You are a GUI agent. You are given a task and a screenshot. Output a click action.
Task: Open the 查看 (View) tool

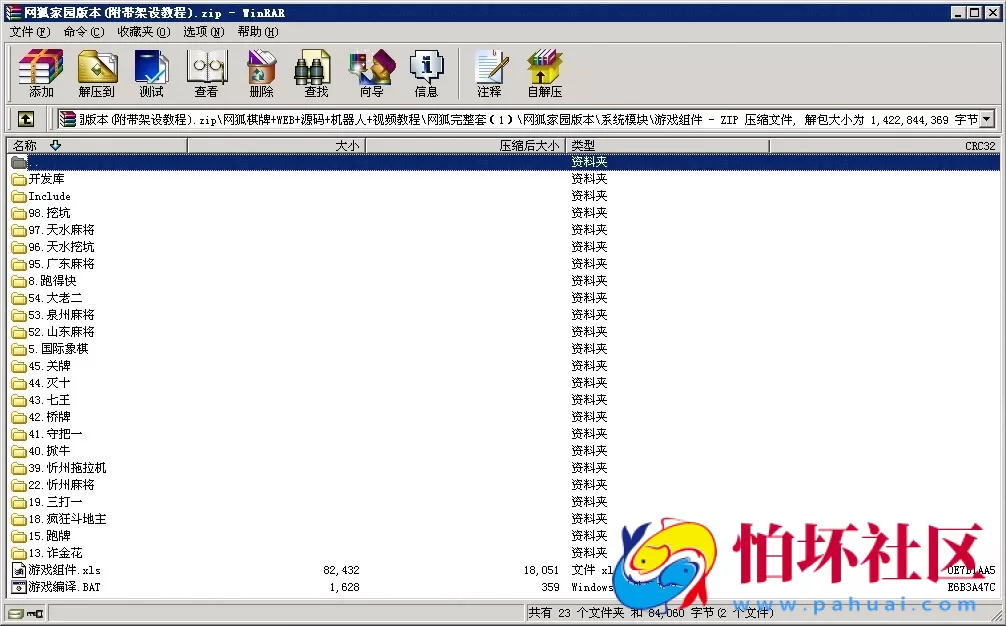tap(206, 72)
